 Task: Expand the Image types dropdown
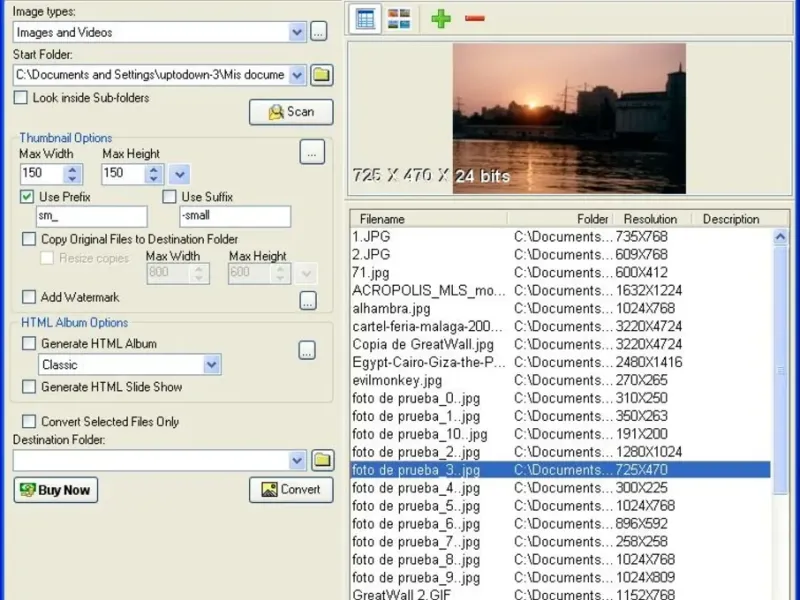point(297,32)
